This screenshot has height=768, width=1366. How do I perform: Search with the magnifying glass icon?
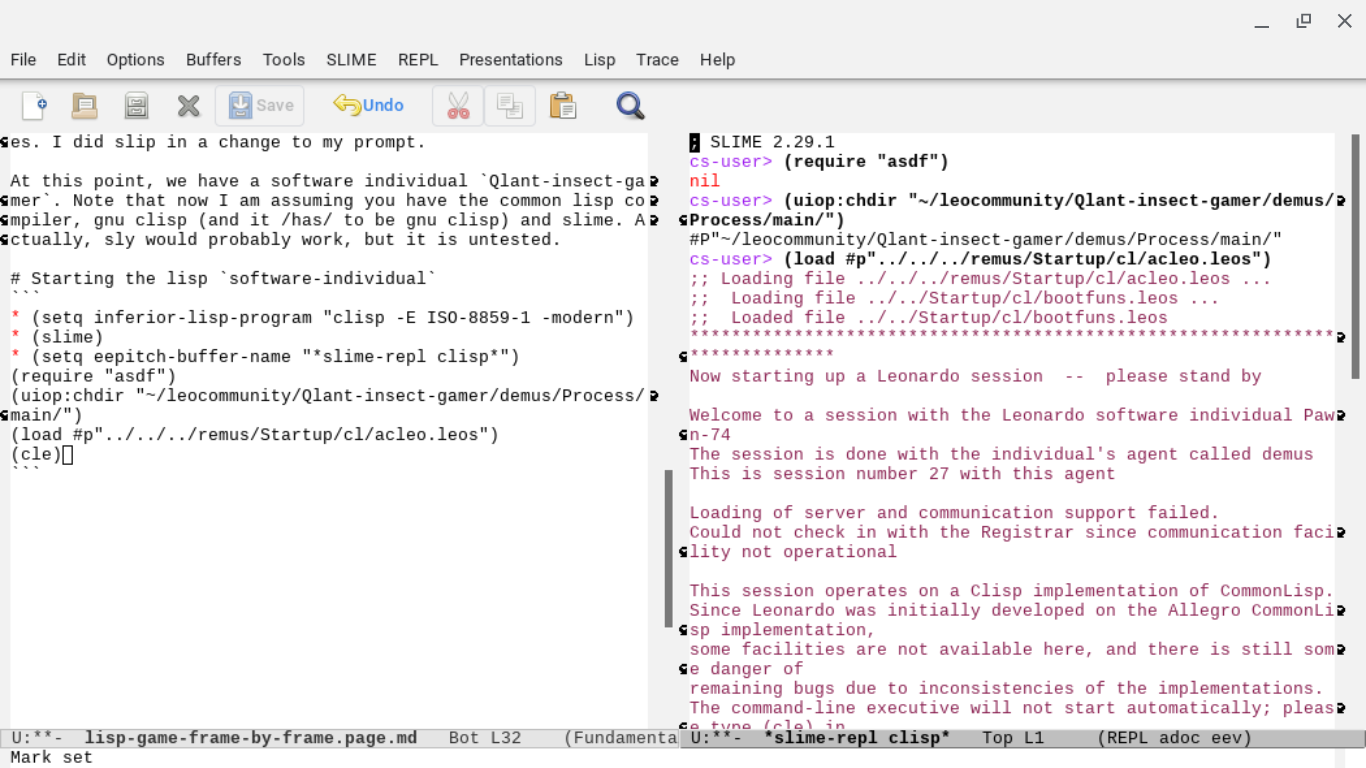630,105
